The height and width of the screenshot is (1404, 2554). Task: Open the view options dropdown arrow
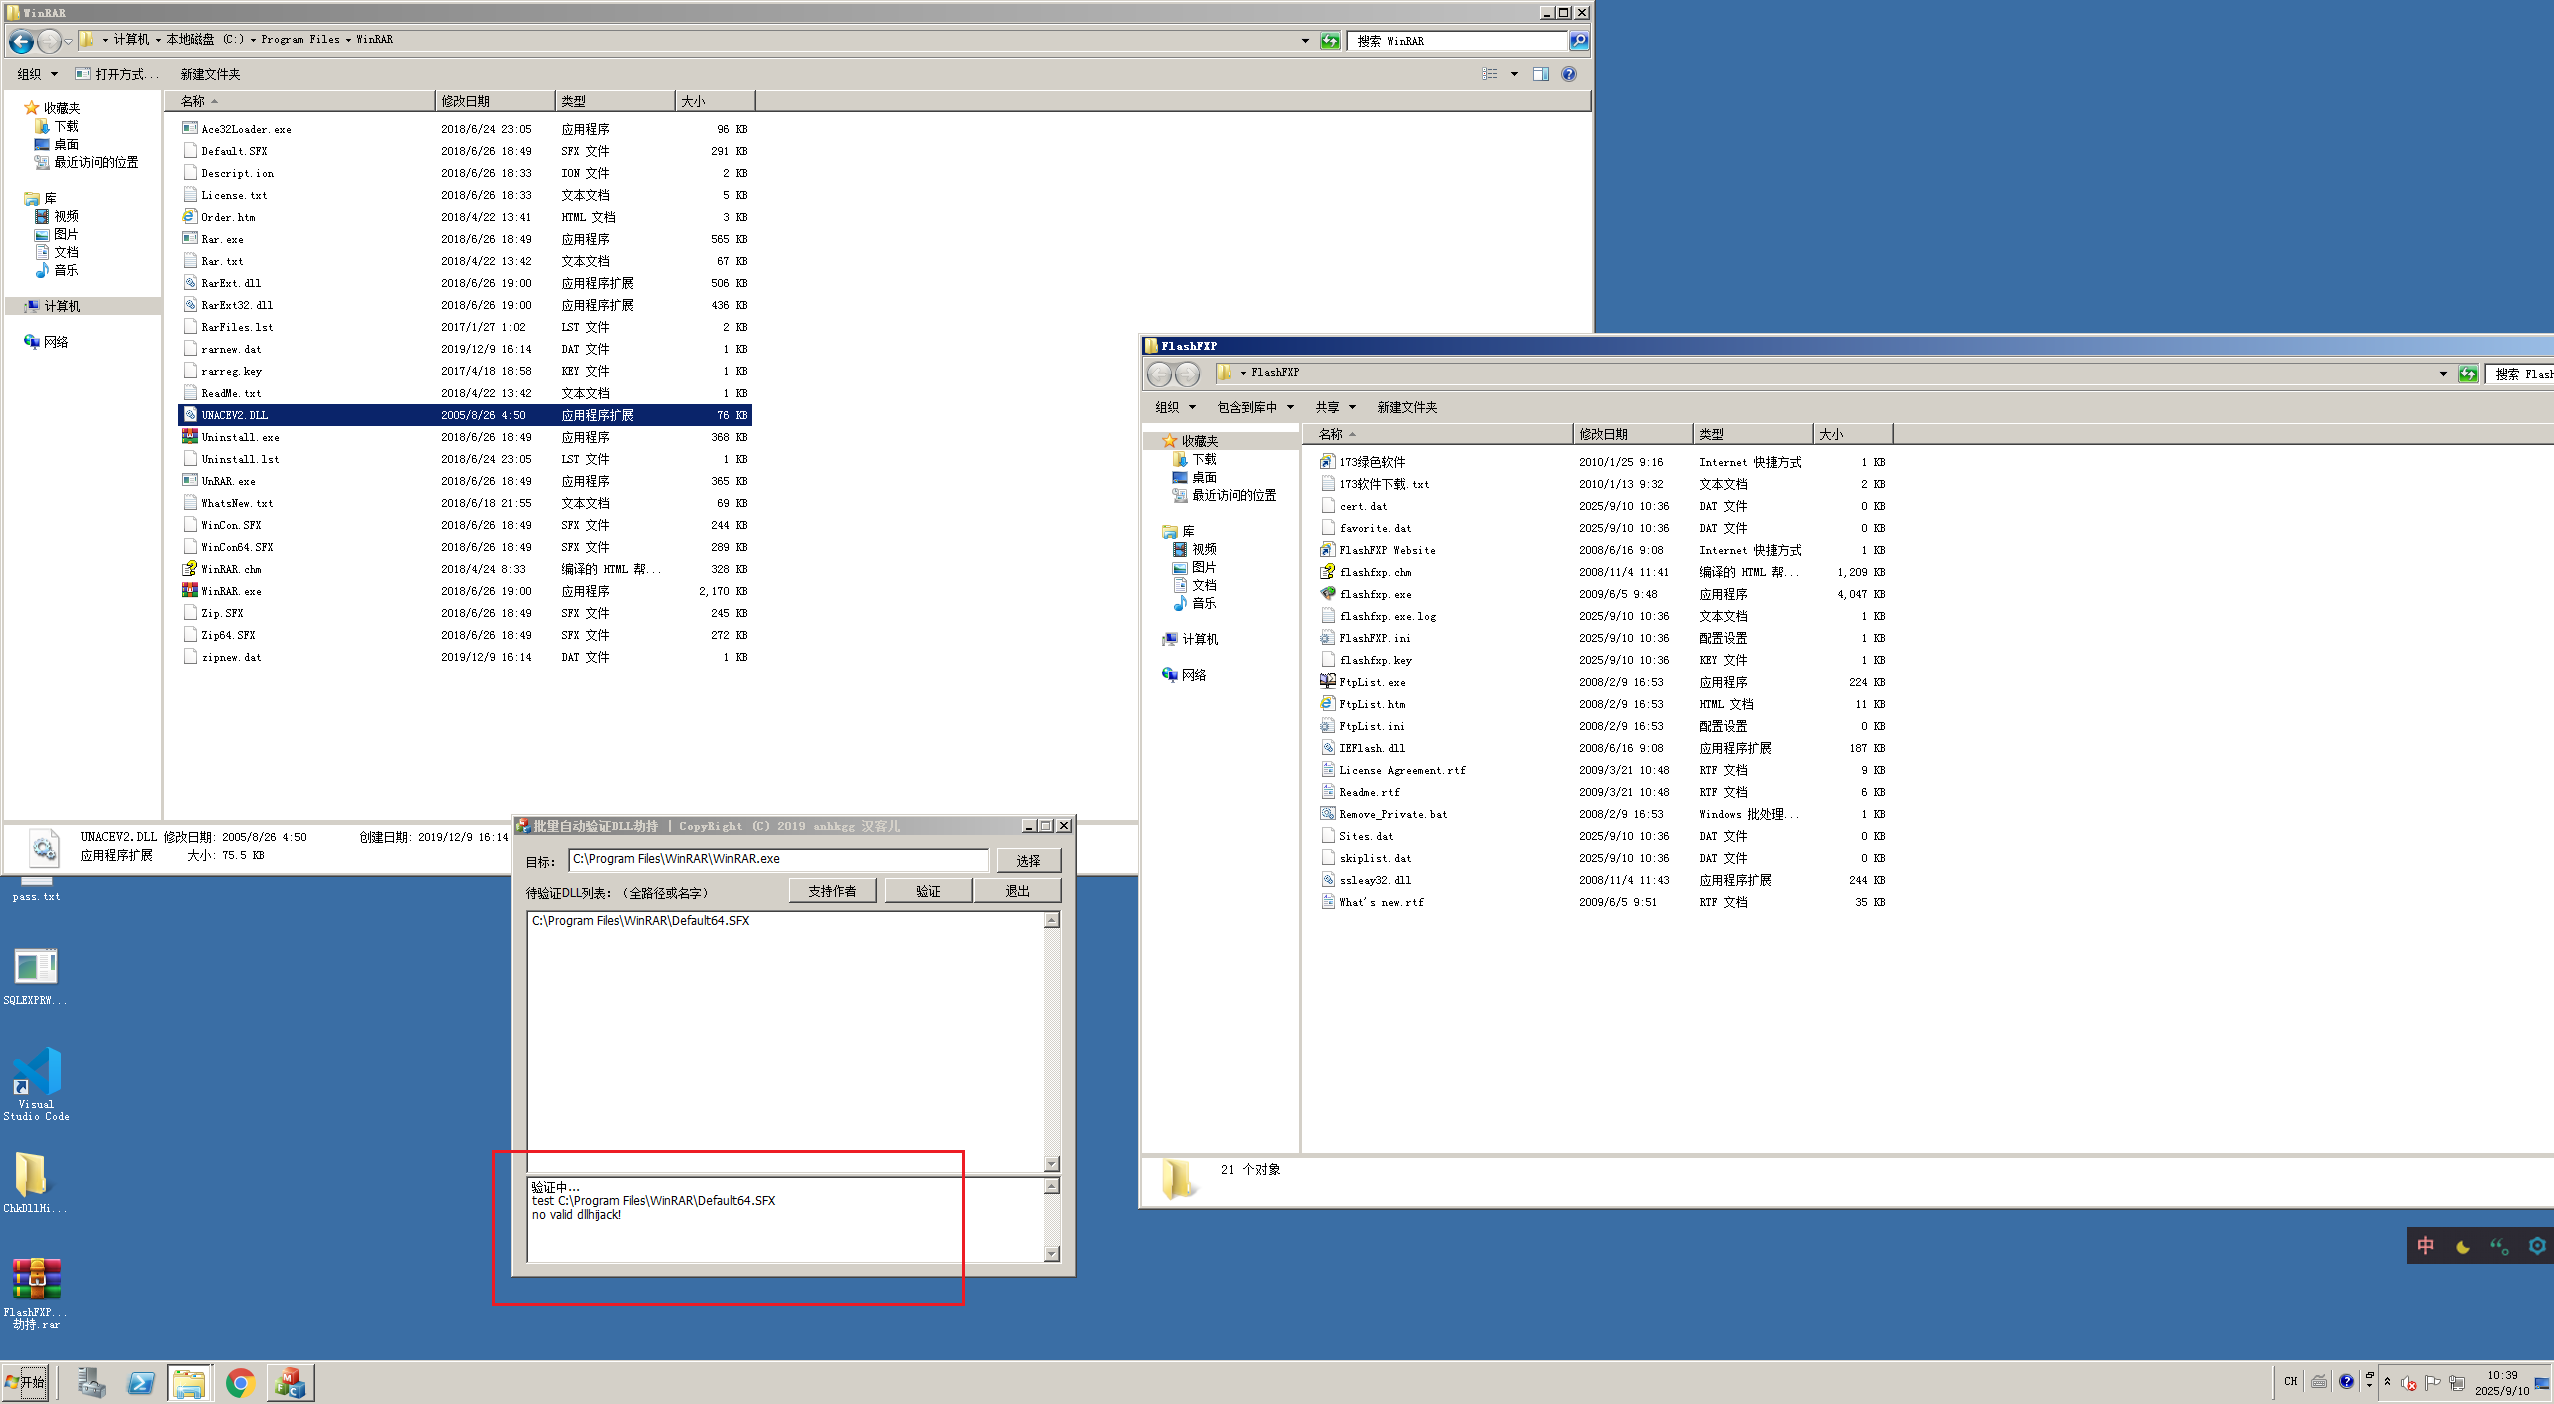[1514, 74]
